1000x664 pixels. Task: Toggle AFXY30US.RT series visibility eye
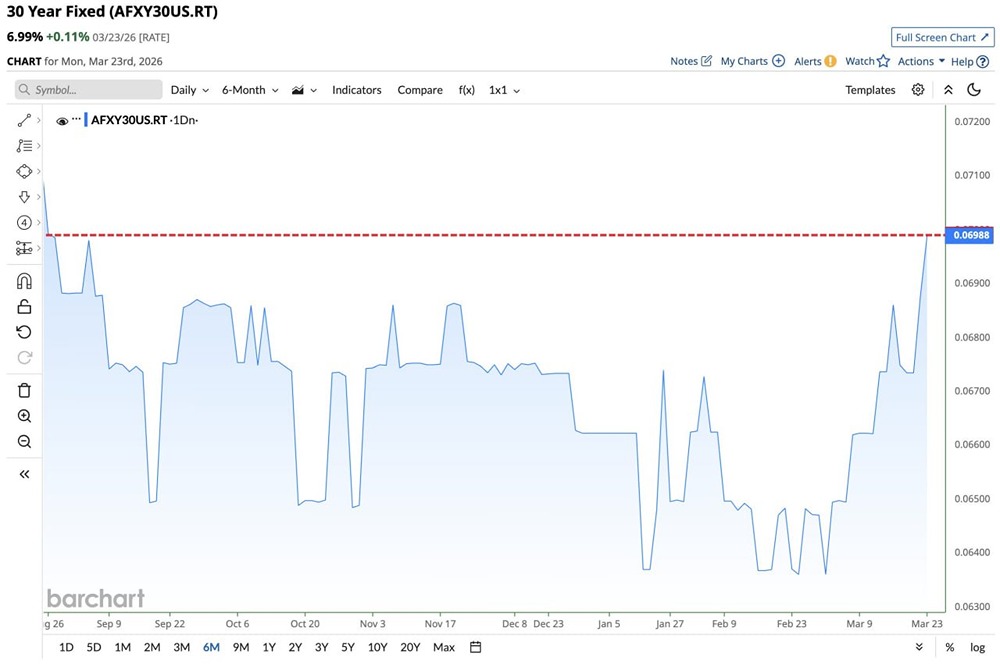tap(62, 121)
